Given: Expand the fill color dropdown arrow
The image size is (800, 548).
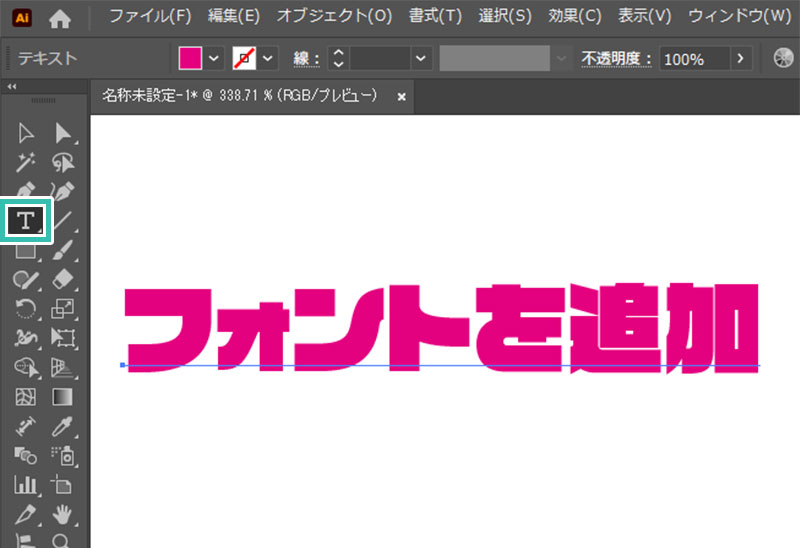Looking at the screenshot, I should [x=215, y=59].
